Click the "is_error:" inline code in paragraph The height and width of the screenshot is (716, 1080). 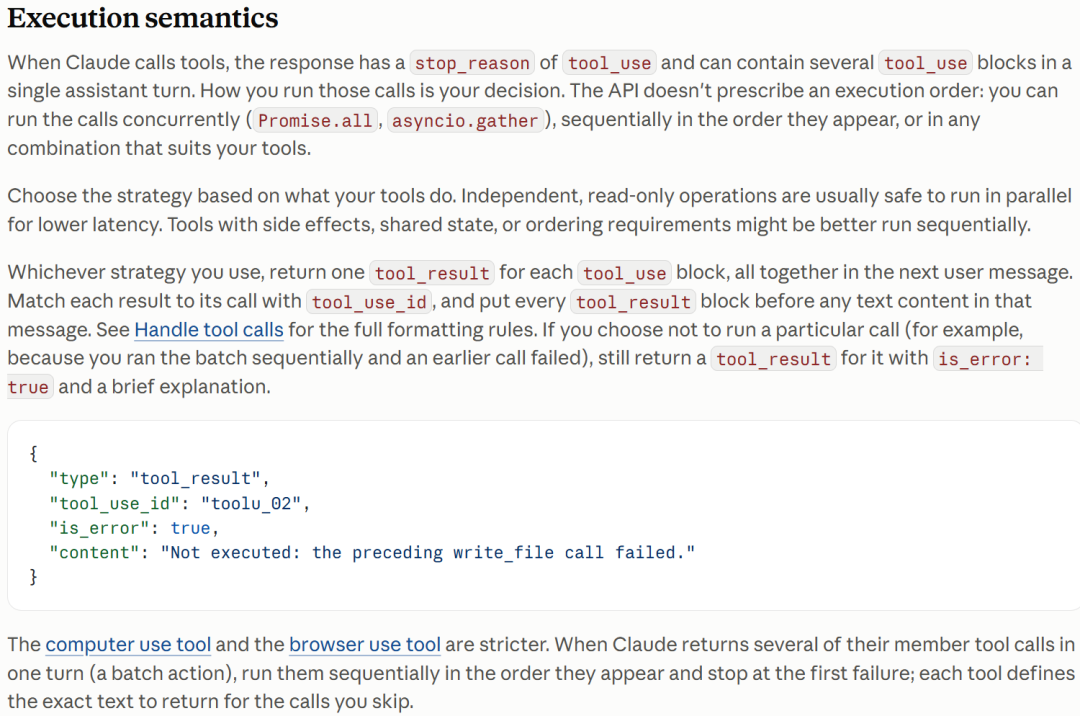(x=988, y=359)
